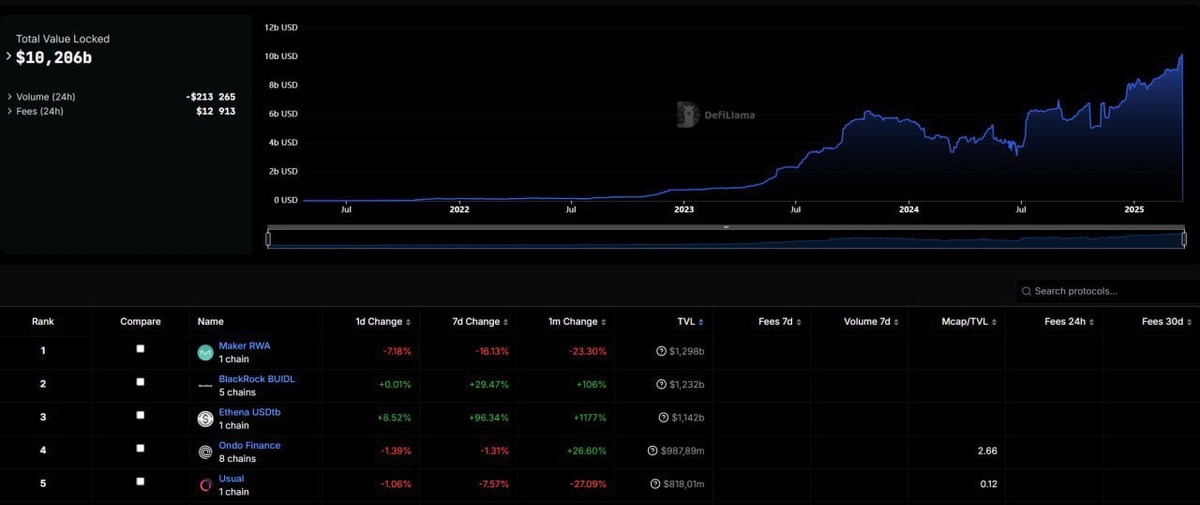
Task: Click the sort arrows next to Fees 24h
Action: point(1091,322)
